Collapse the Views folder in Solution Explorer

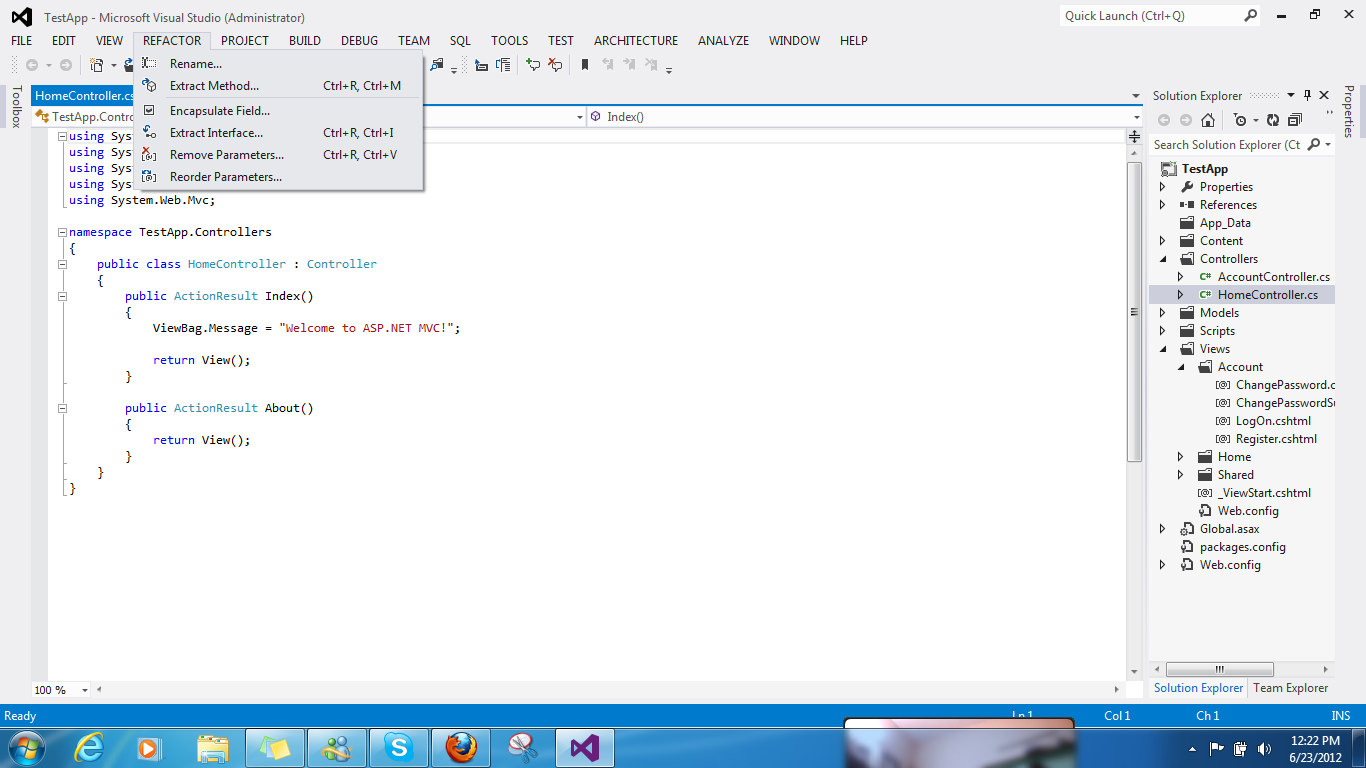pyautogui.click(x=1163, y=348)
